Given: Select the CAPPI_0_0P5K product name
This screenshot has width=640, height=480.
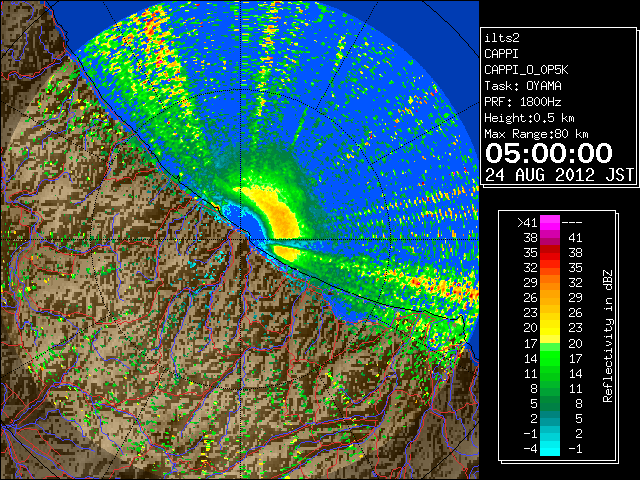Looking at the screenshot, I should pyautogui.click(x=526, y=70).
